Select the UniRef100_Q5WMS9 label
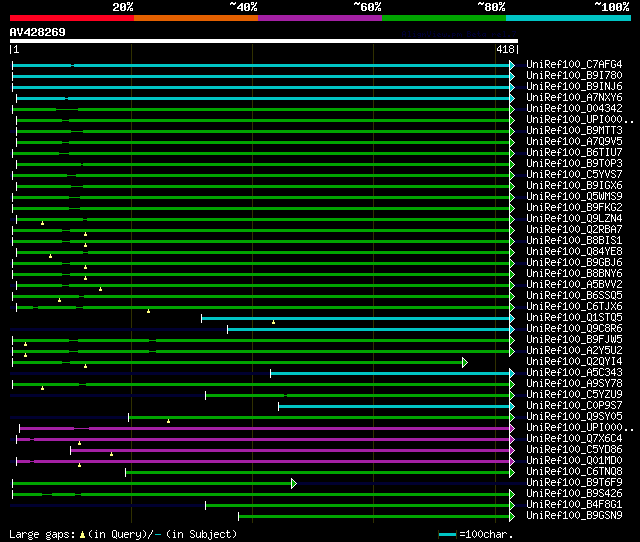Screen dimensions: 640x542 point(574,197)
